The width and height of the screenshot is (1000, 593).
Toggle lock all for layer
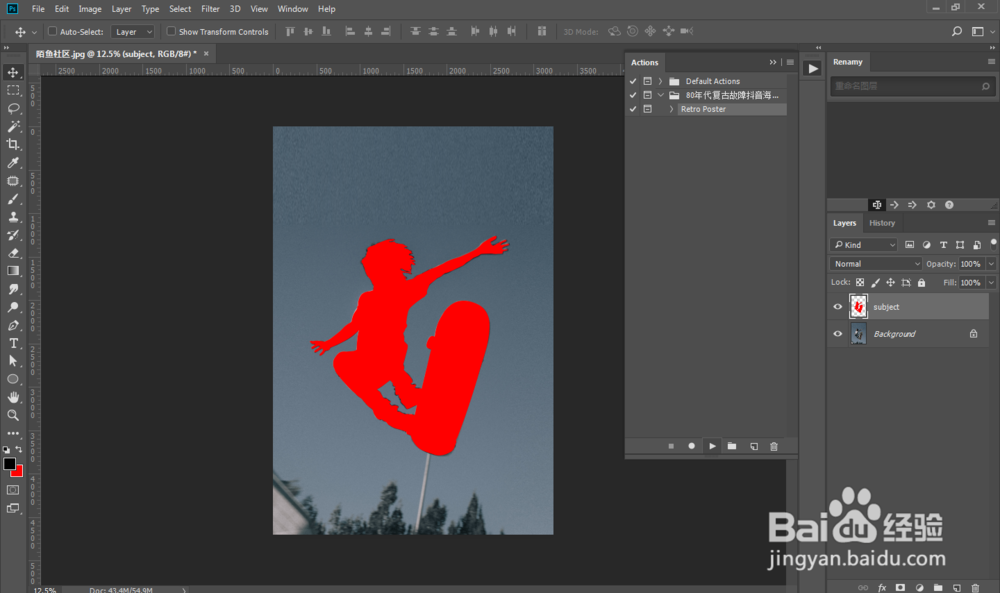[x=921, y=282]
